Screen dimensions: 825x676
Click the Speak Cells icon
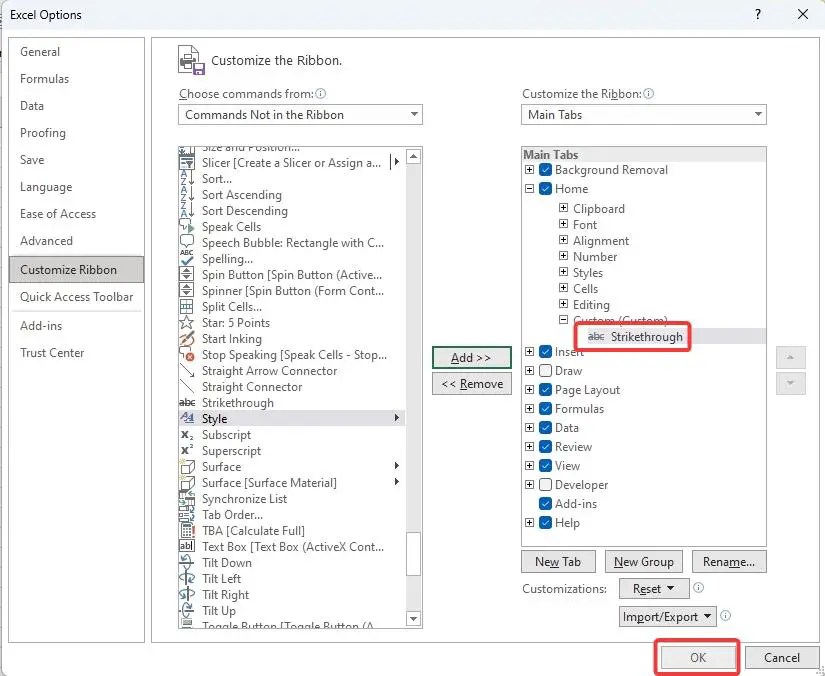tap(187, 227)
